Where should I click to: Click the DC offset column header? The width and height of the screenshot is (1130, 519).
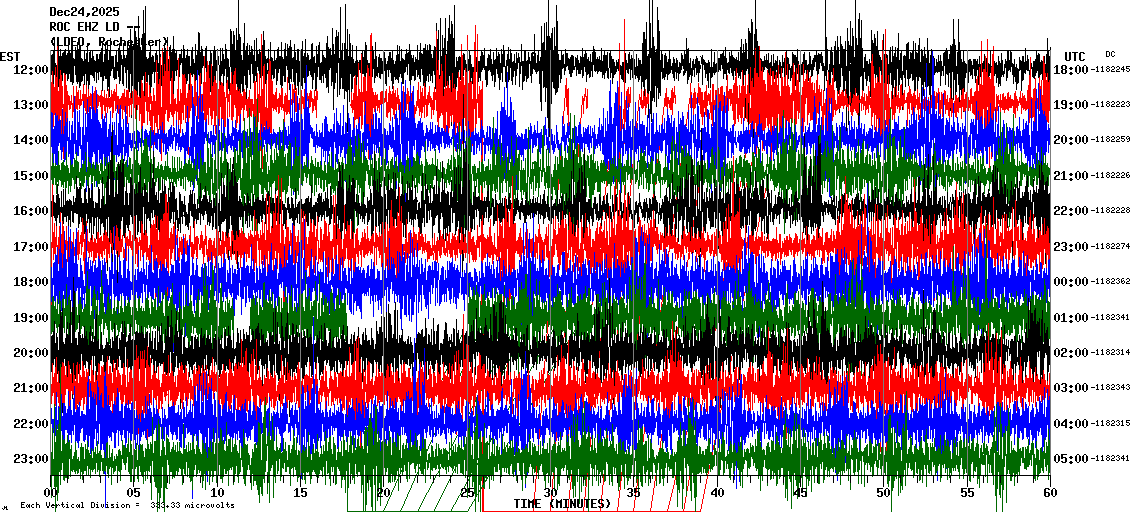[1110, 54]
